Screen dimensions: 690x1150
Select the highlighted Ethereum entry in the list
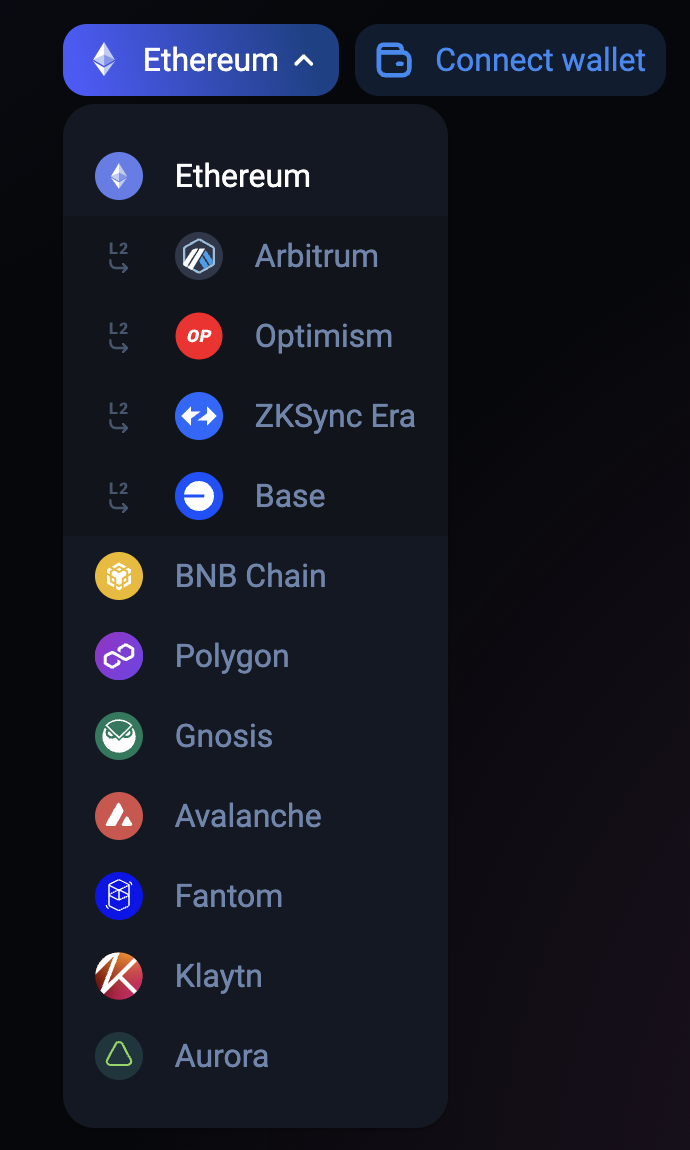click(242, 176)
